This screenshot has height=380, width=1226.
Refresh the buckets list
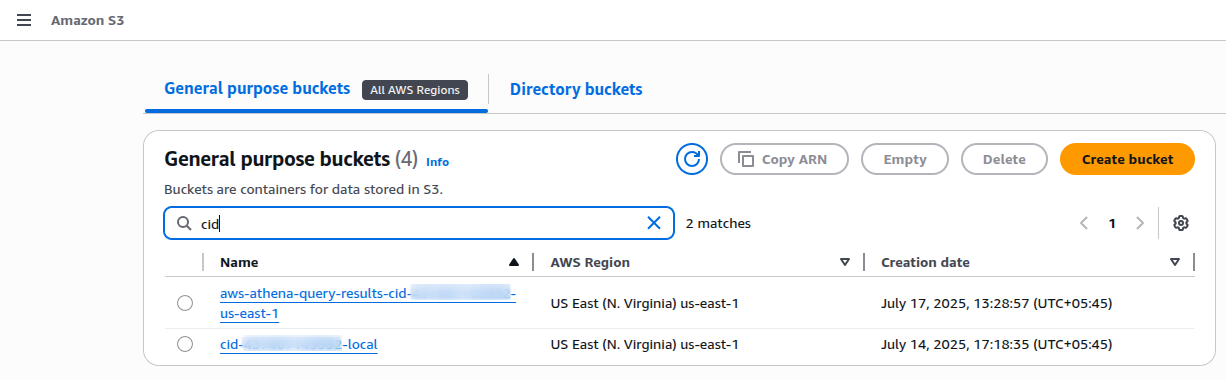tap(692, 159)
